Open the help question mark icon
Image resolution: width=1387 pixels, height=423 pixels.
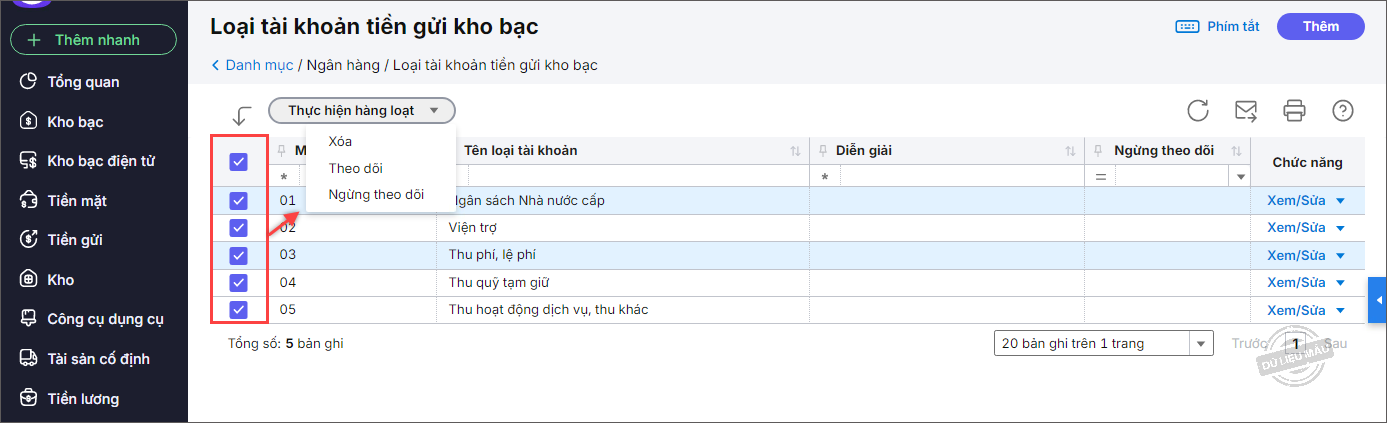[x=1343, y=111]
